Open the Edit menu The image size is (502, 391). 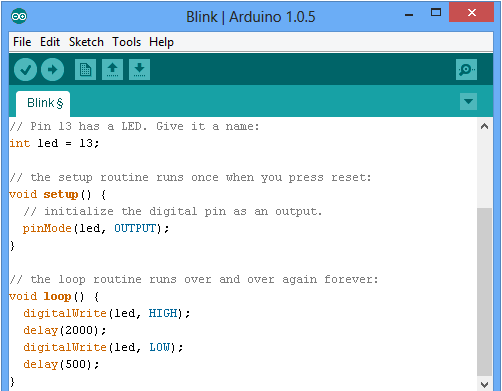(x=50, y=42)
